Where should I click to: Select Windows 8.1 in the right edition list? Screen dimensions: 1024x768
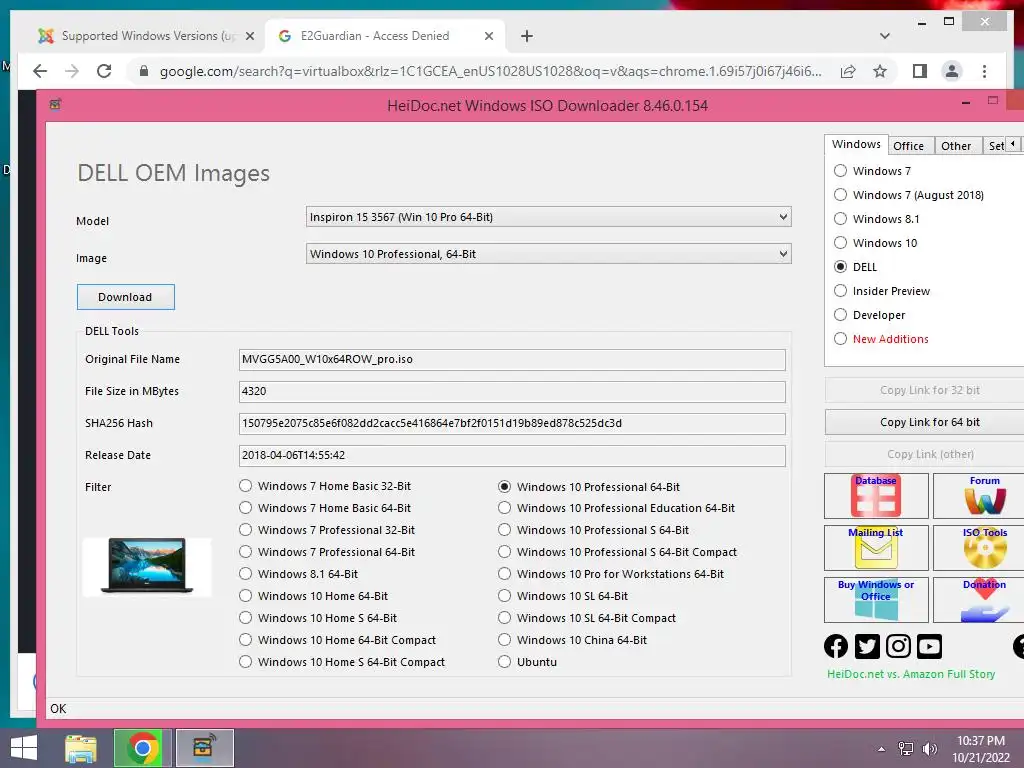[x=876, y=219]
